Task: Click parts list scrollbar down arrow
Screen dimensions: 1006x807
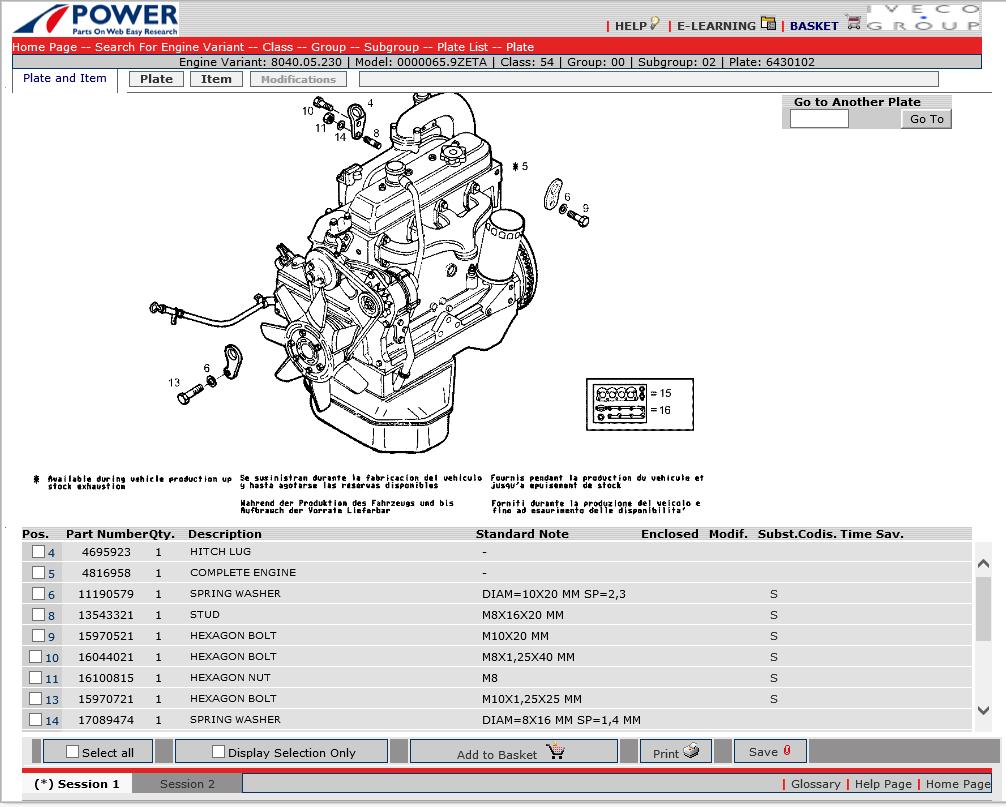Action: click(x=983, y=710)
